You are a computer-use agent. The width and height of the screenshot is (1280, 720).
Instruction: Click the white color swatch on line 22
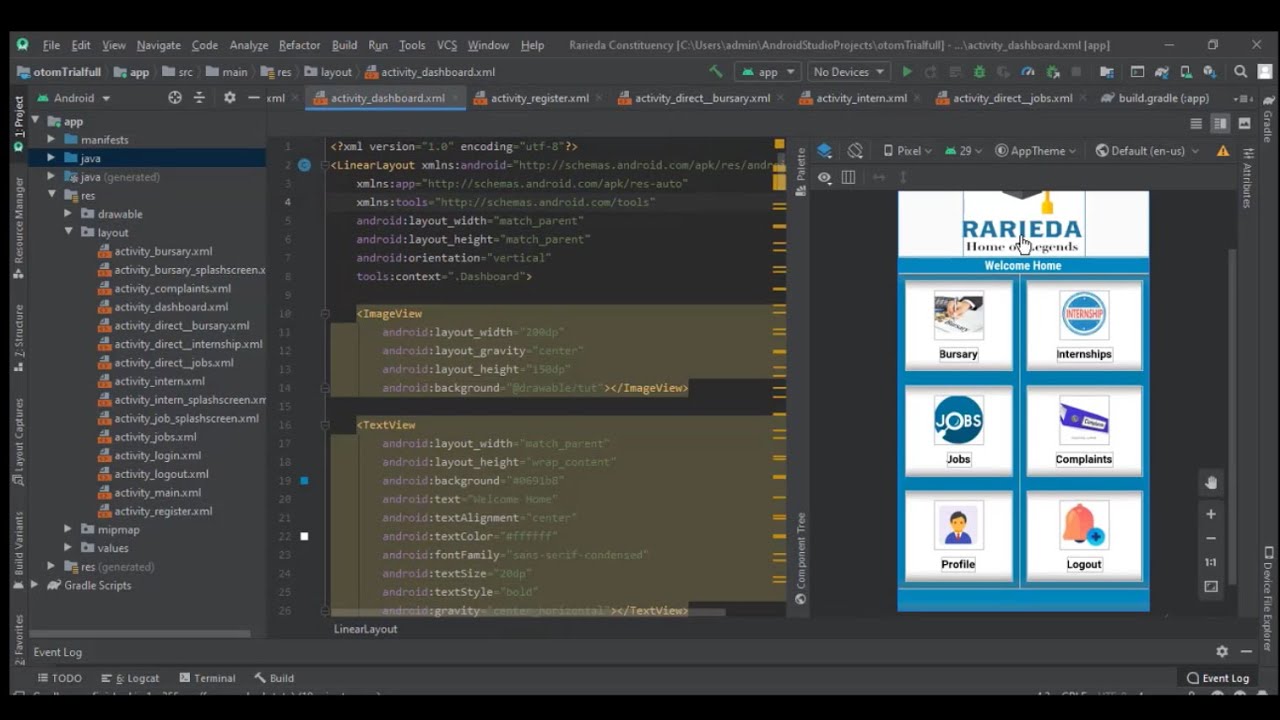[304, 537]
